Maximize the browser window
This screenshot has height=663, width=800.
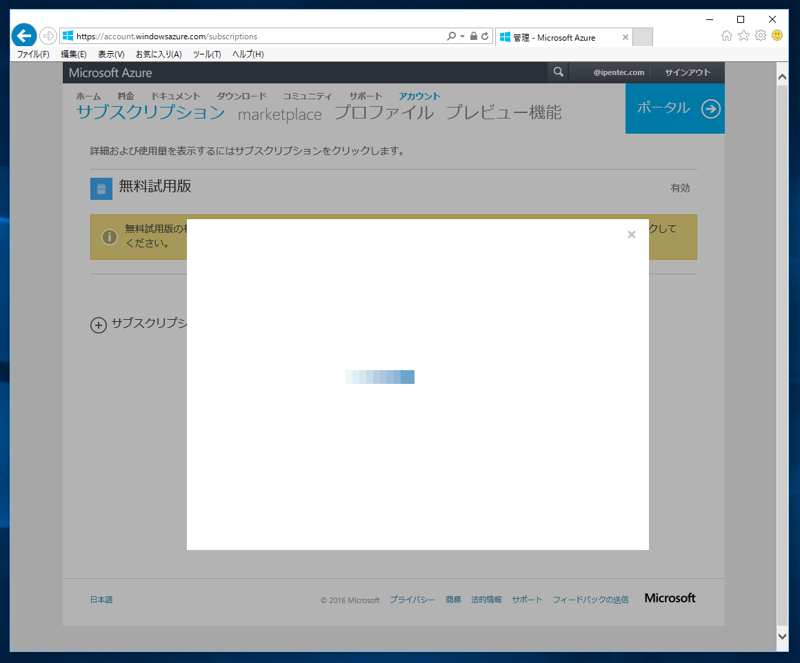741,19
